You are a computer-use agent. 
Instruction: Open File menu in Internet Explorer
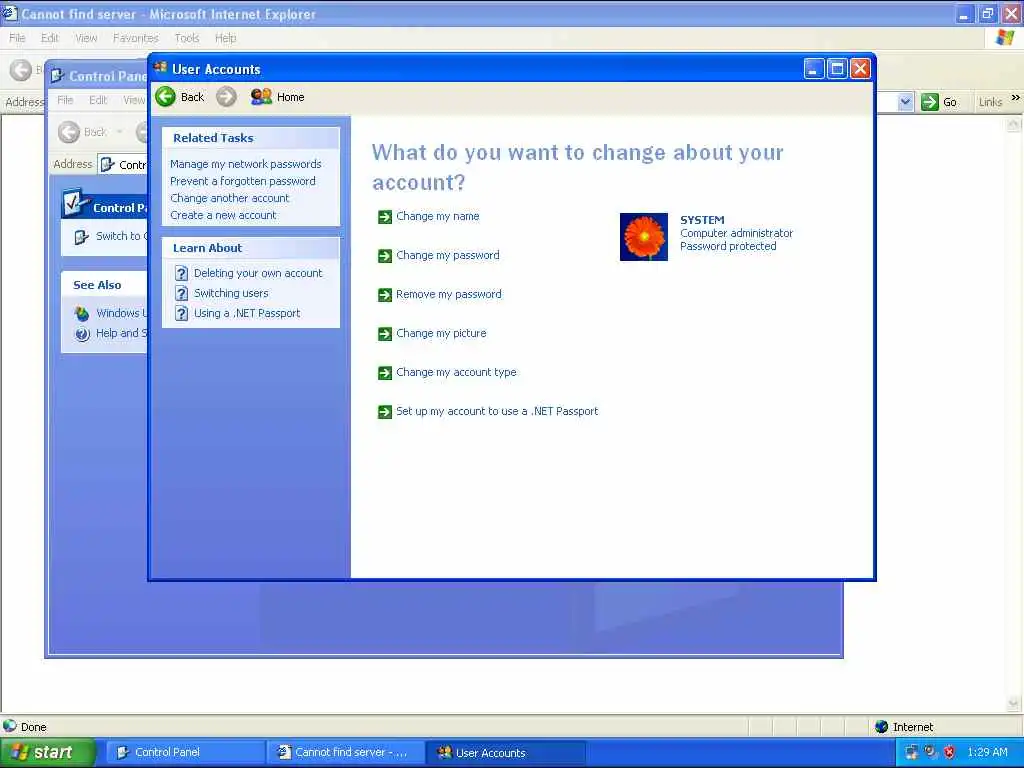(17, 38)
